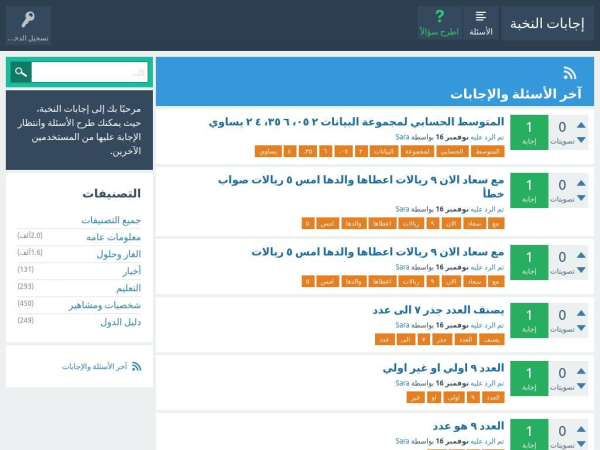The image size is (600, 450).
Task: Click RSS feed icon in blue header
Action: click(x=570, y=73)
